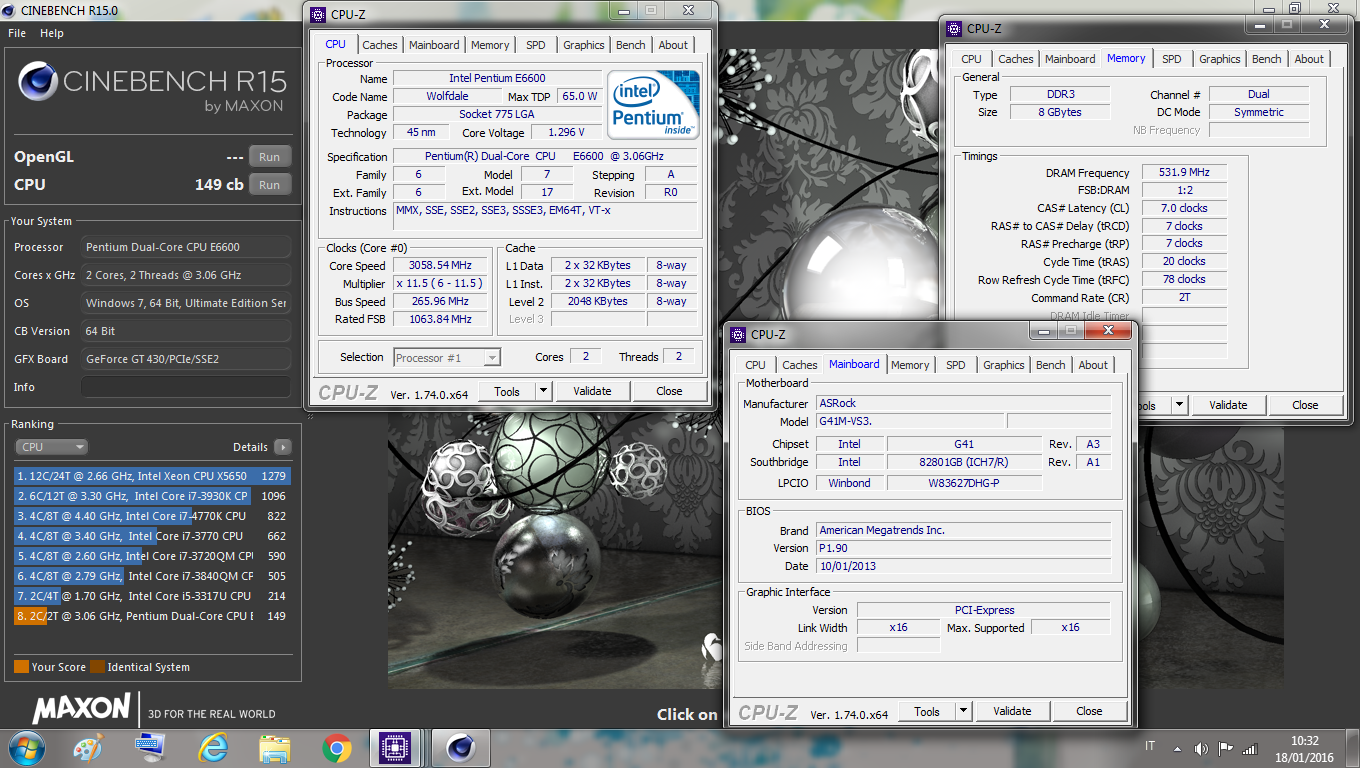
Task: Open About tab in CPU window
Action: coord(673,45)
